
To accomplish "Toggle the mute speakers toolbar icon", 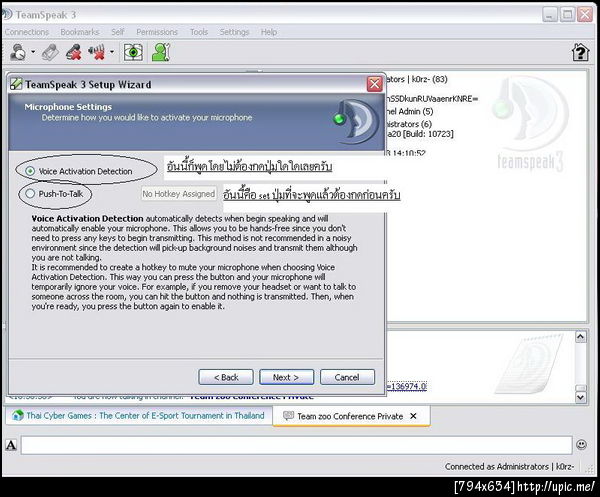I will click(96, 52).
